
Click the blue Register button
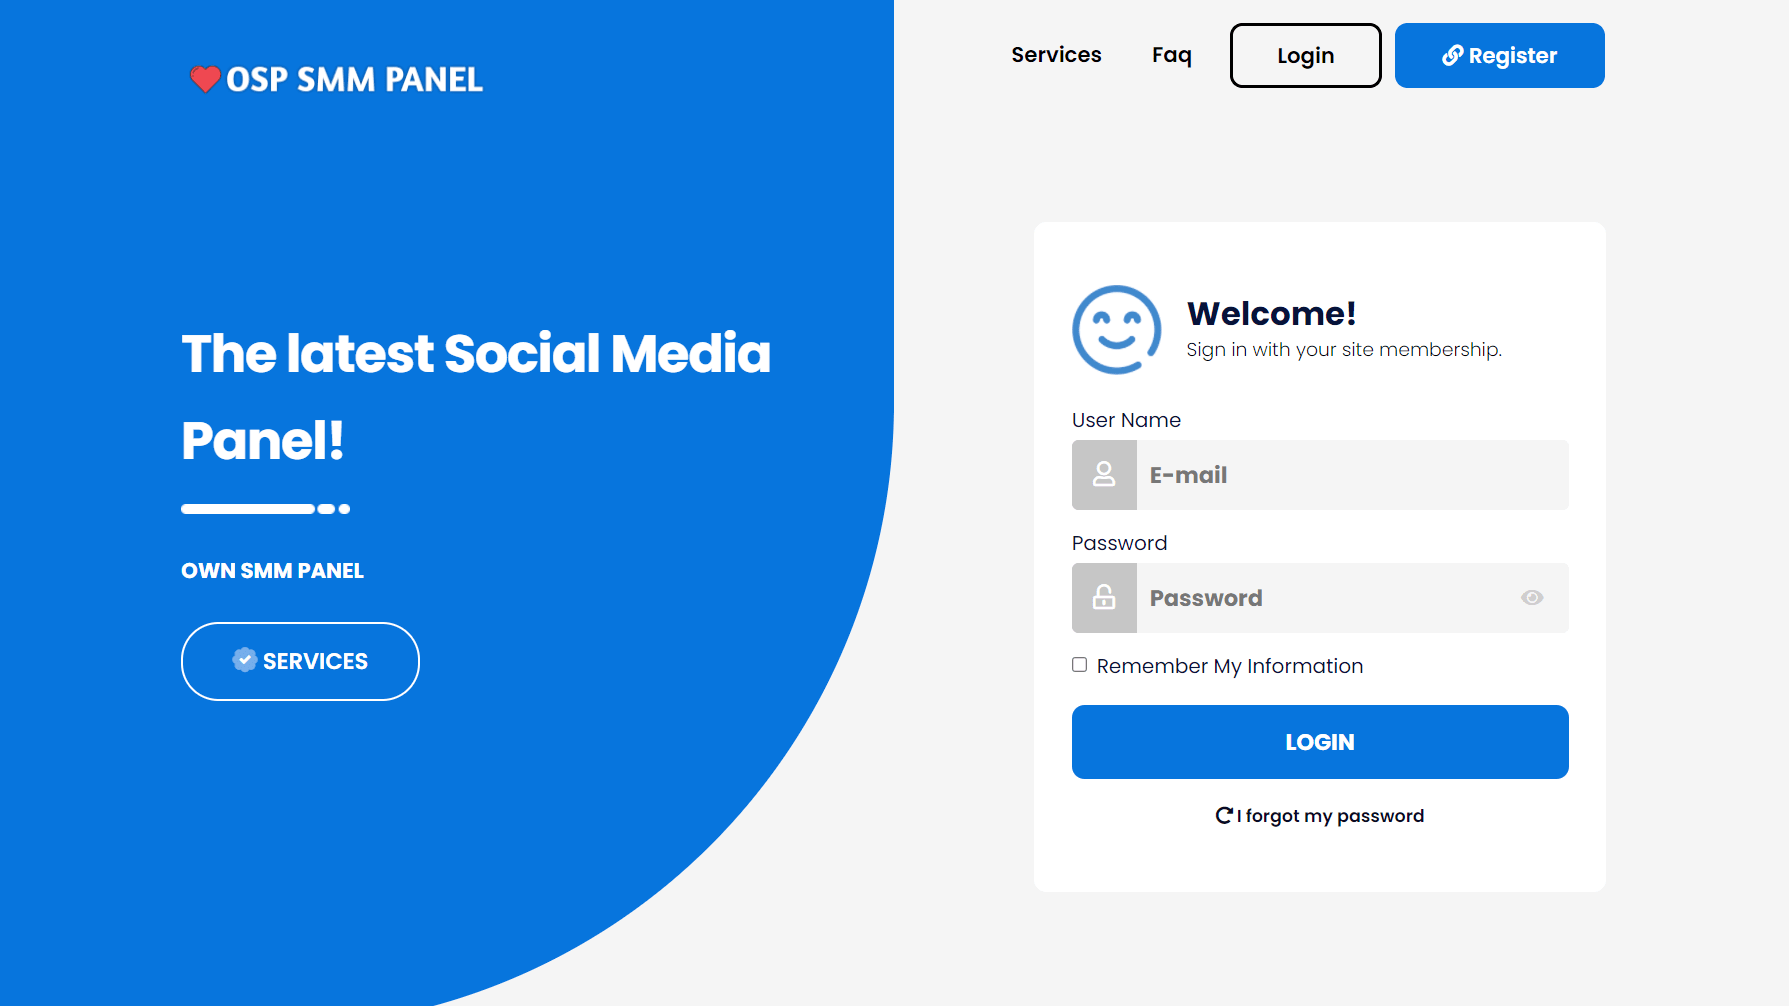[x=1499, y=56]
